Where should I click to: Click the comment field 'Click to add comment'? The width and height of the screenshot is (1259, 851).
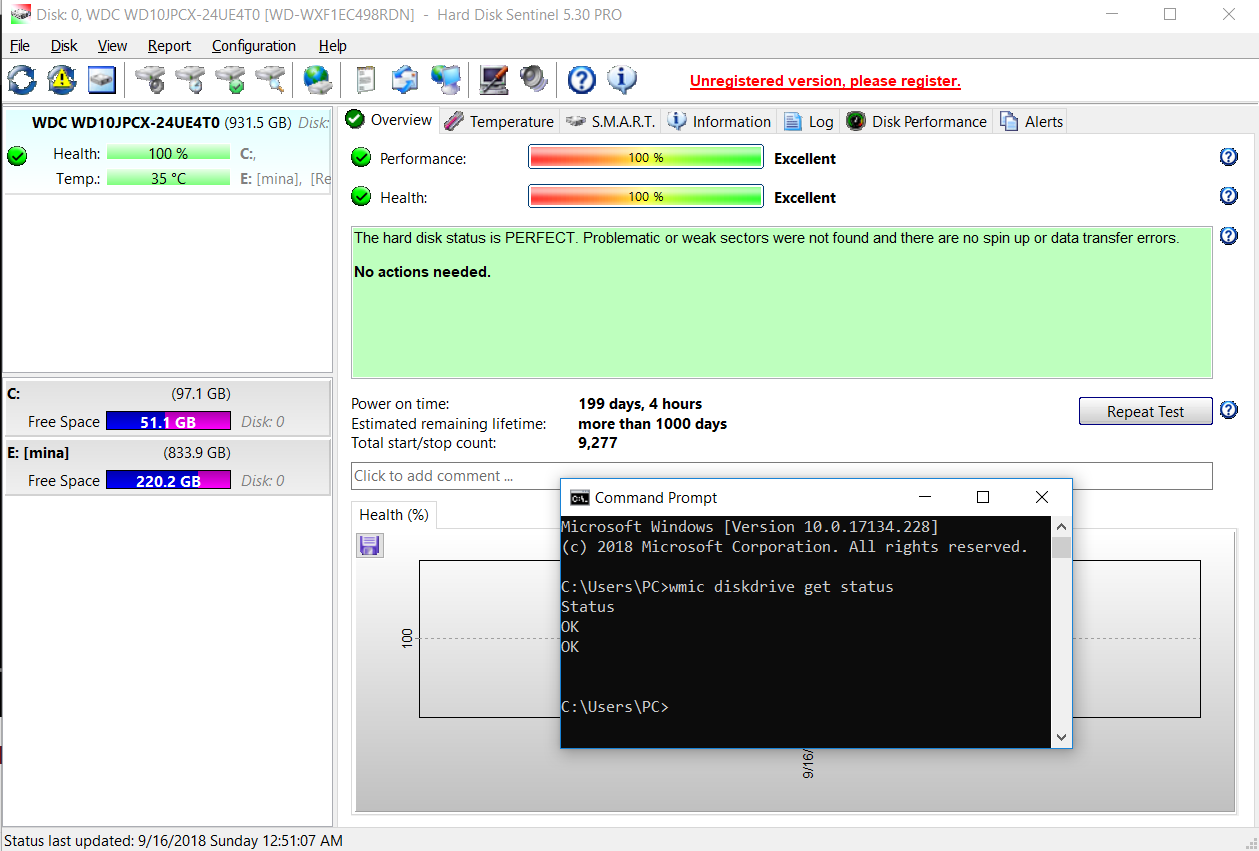tap(781, 476)
